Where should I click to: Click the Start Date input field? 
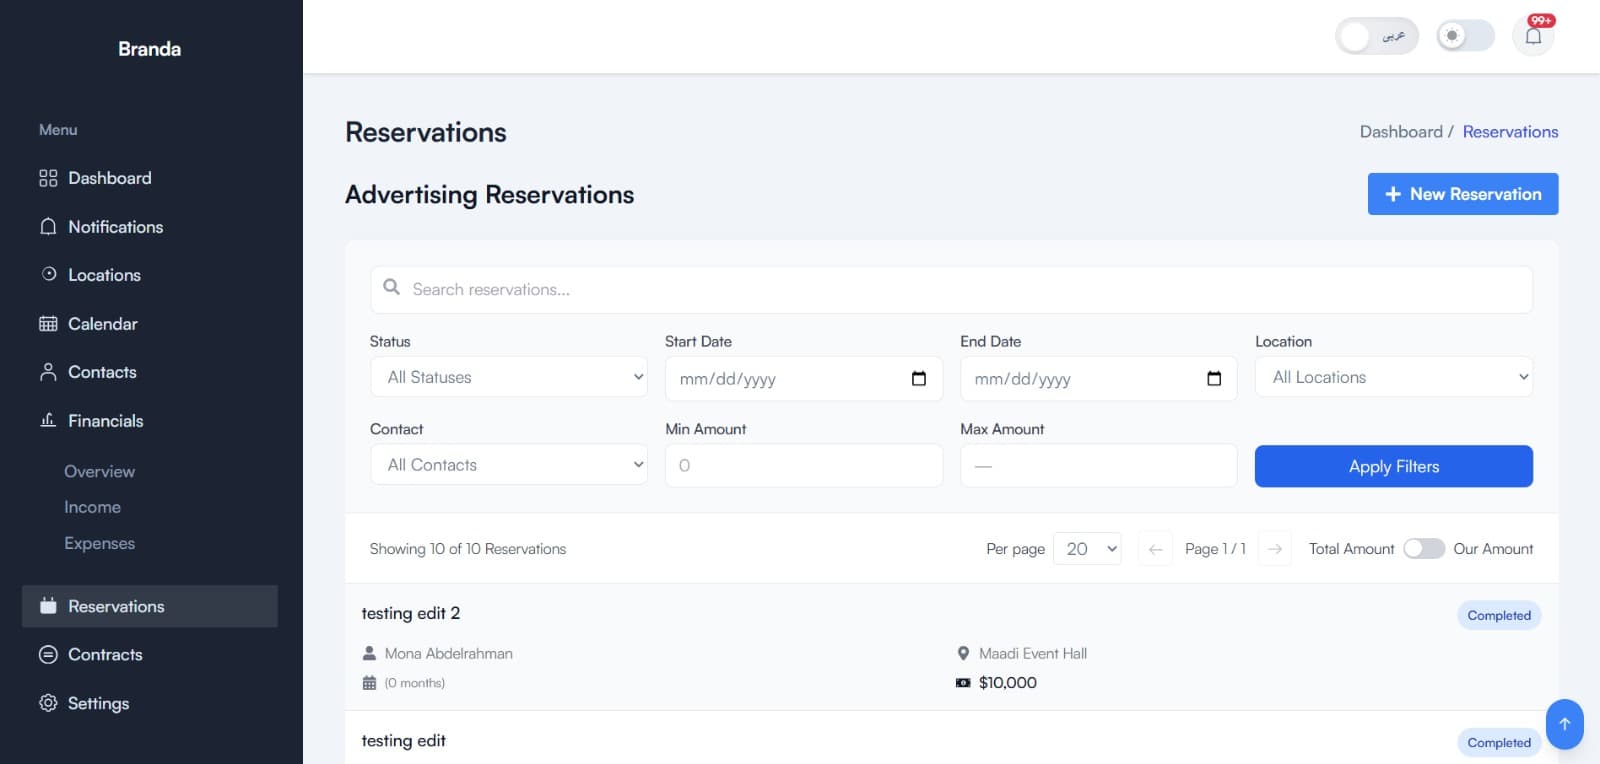tap(804, 378)
